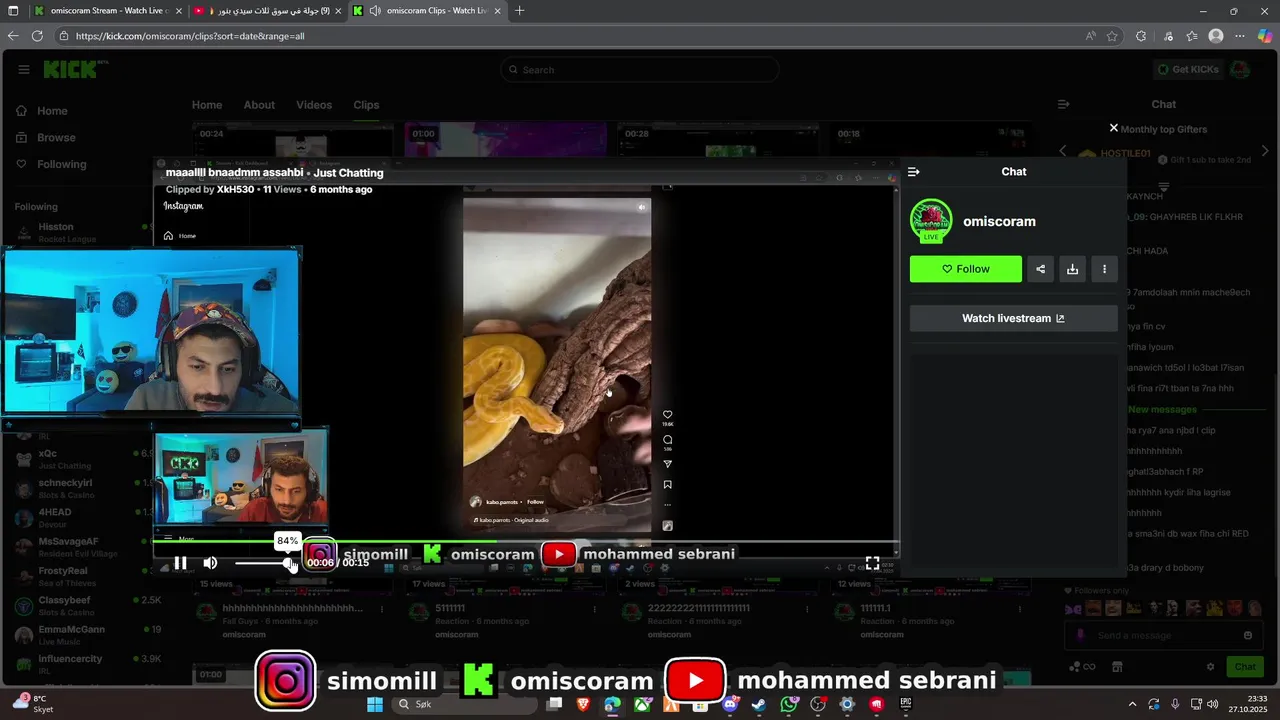The image size is (1280, 720).
Task: Follow omiscoram with the green button
Action: (x=966, y=269)
